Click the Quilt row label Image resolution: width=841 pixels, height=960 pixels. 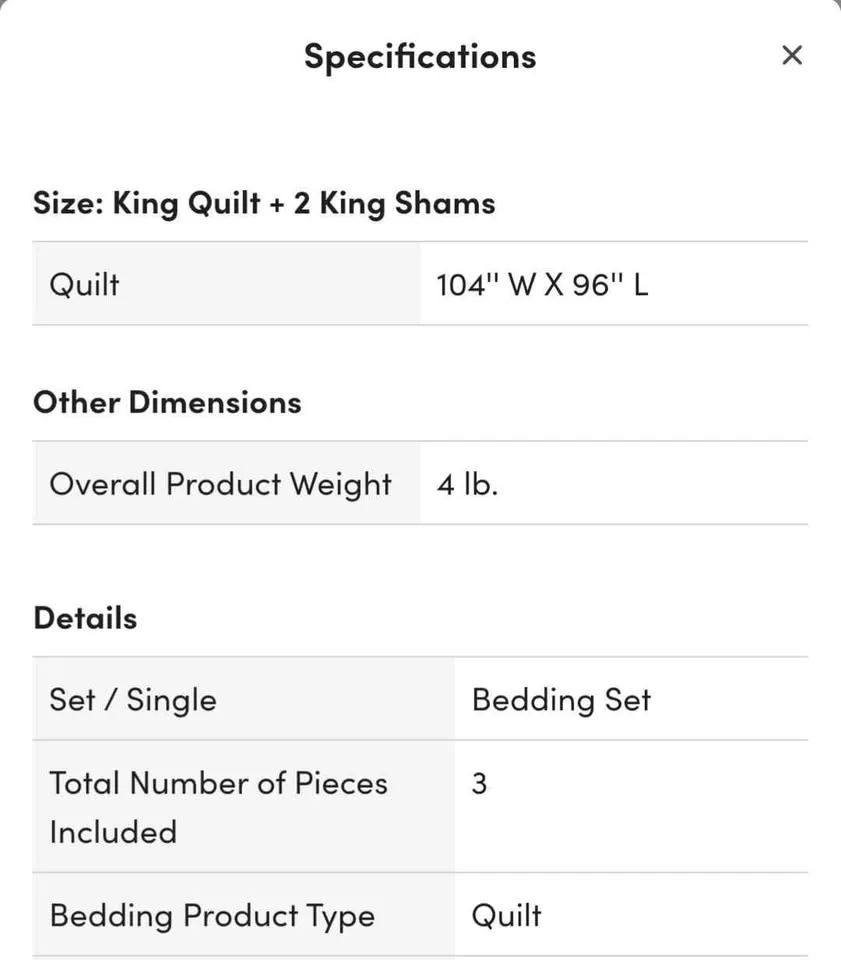[85, 284]
